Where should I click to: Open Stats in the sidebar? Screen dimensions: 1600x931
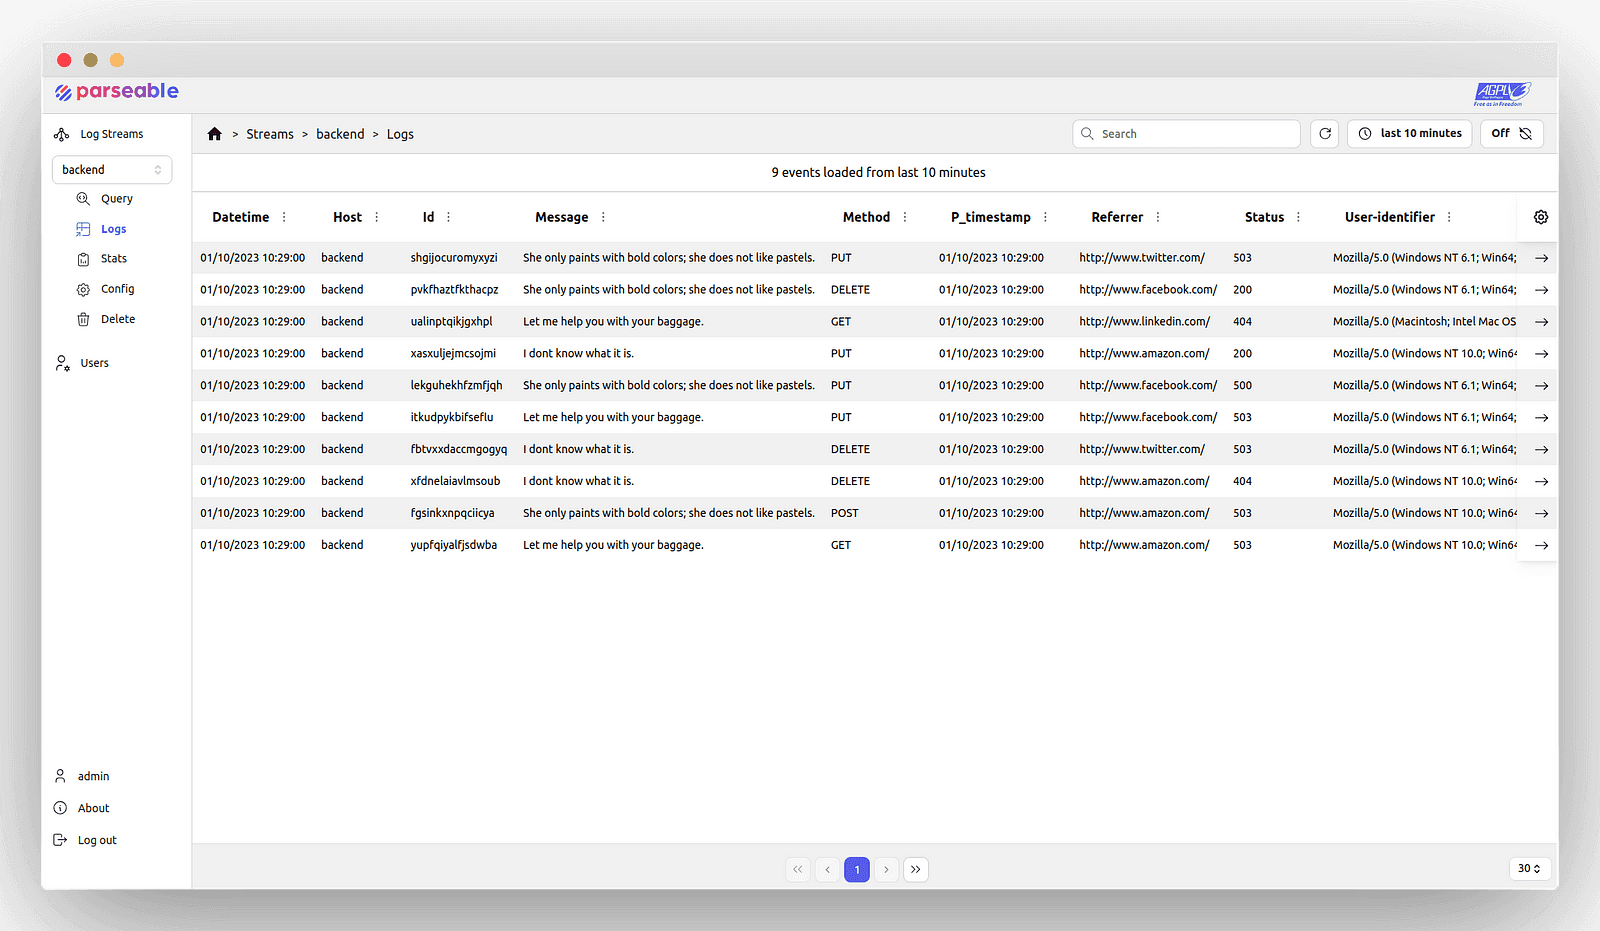coord(102,259)
